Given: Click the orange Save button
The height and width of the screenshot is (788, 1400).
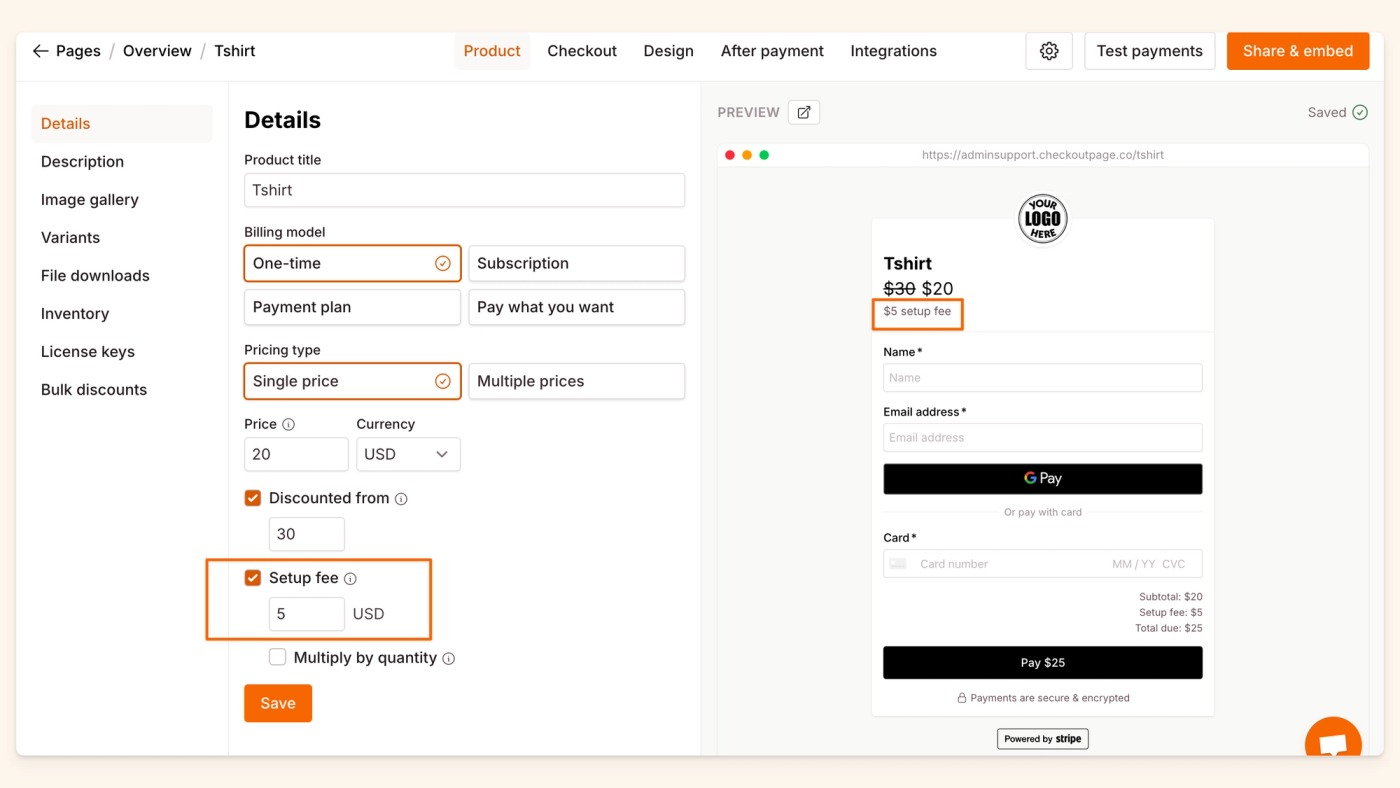Looking at the screenshot, I should [x=278, y=703].
